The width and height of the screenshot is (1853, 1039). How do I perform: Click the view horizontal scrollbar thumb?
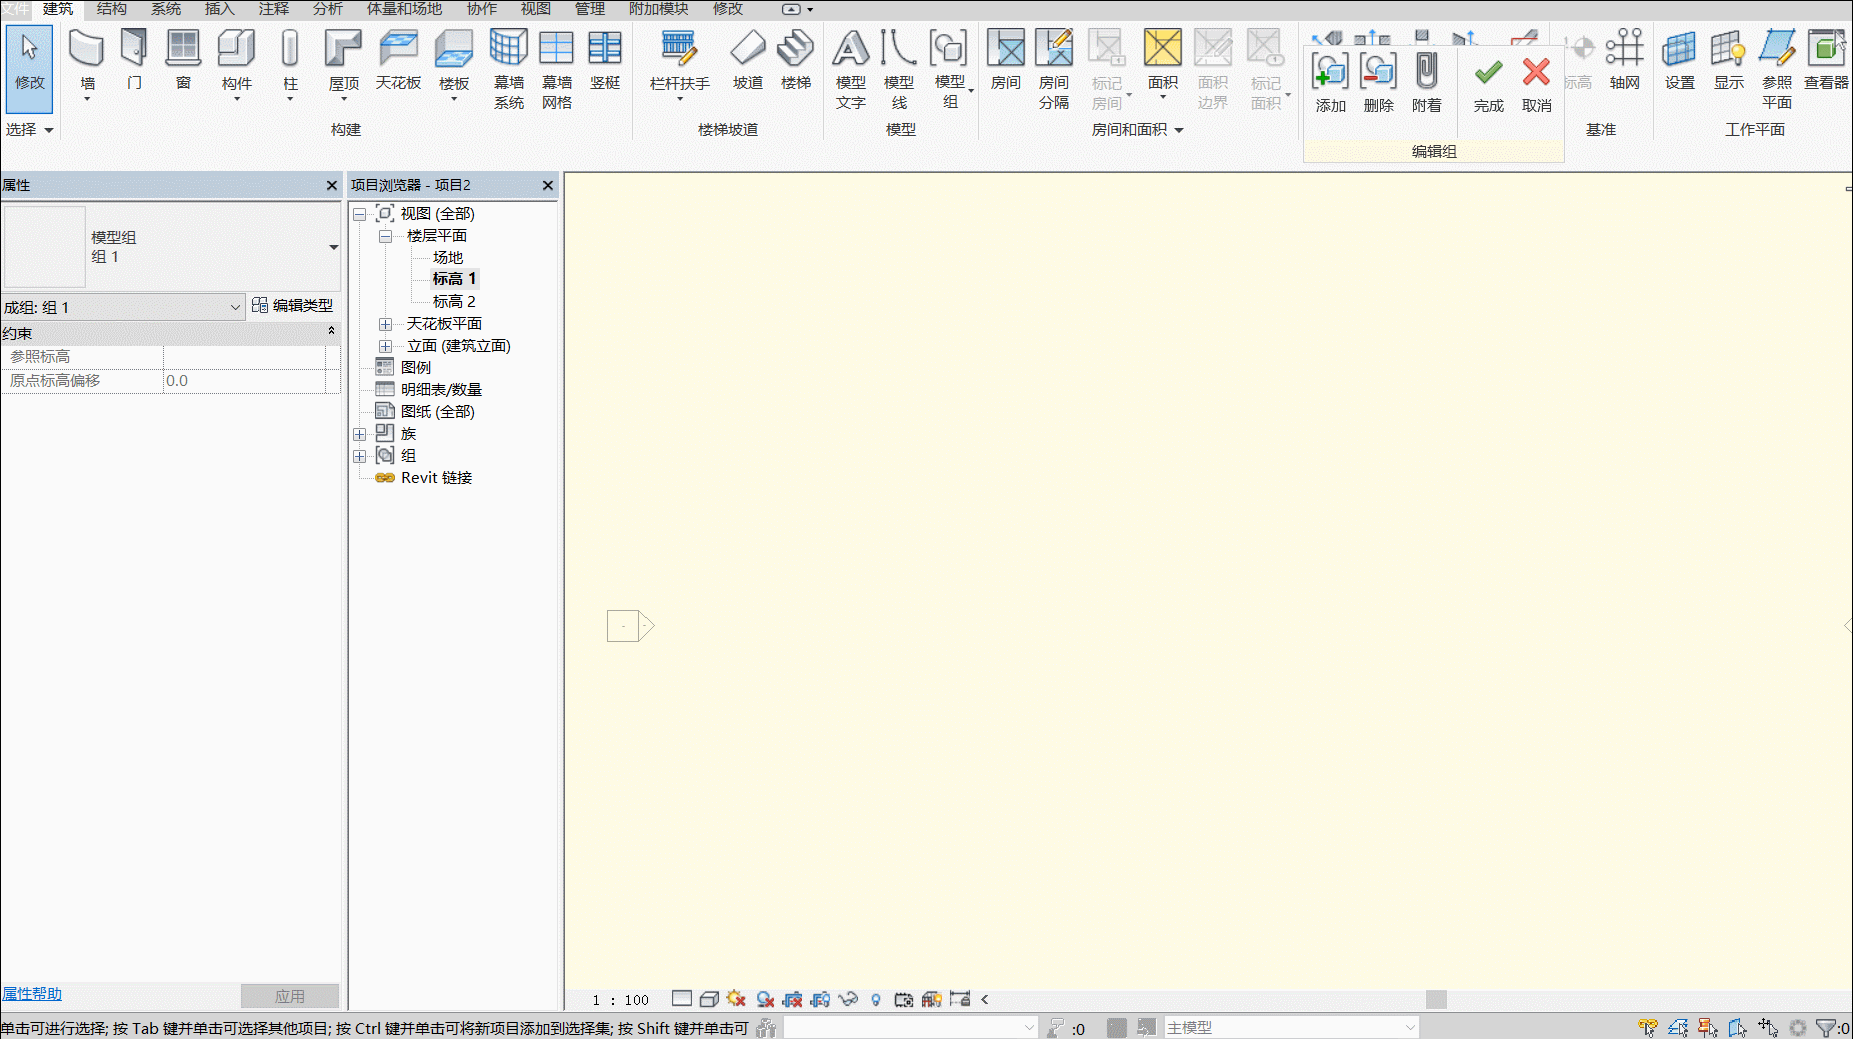click(1436, 999)
